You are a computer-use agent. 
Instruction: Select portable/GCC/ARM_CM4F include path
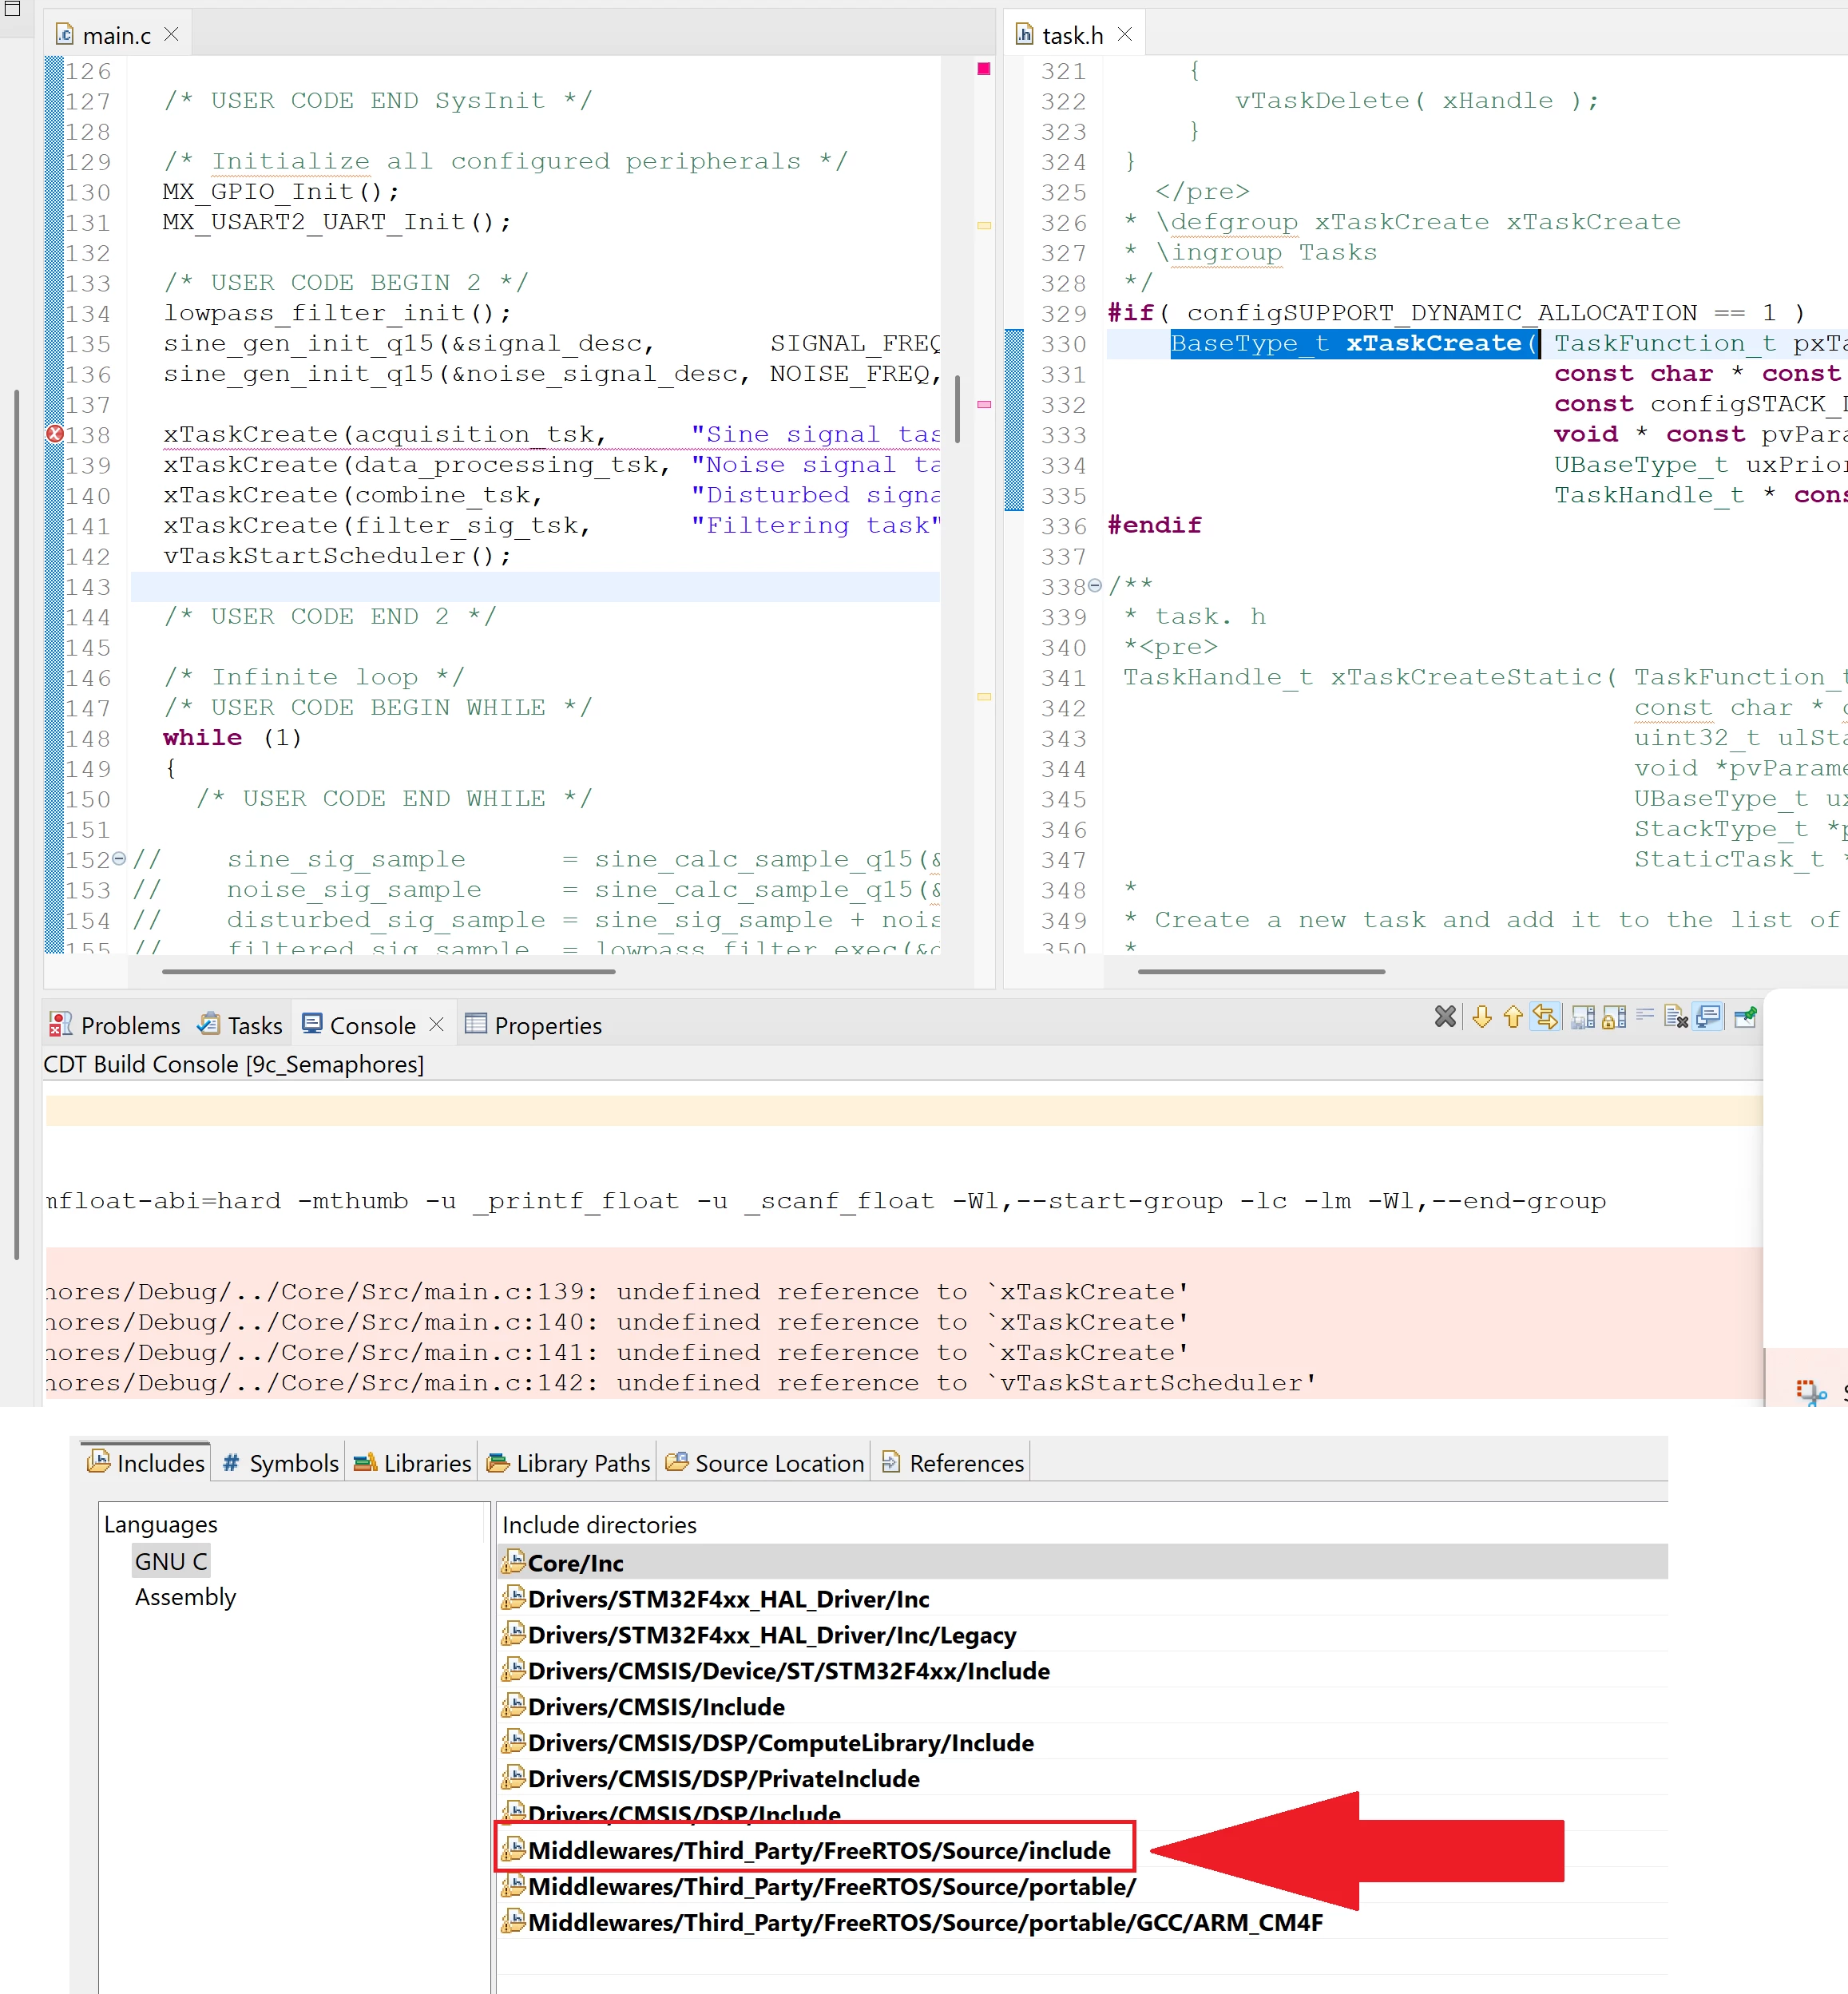pos(1083,1922)
